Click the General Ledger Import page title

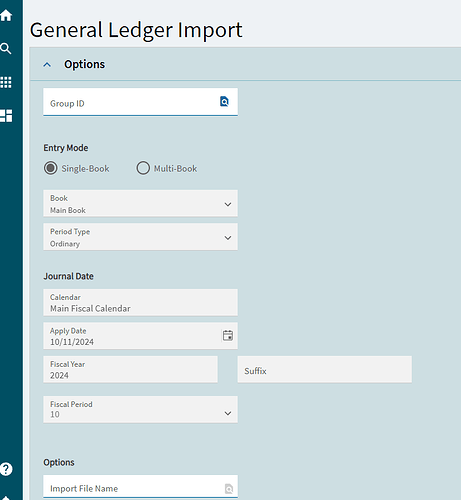coord(136,30)
